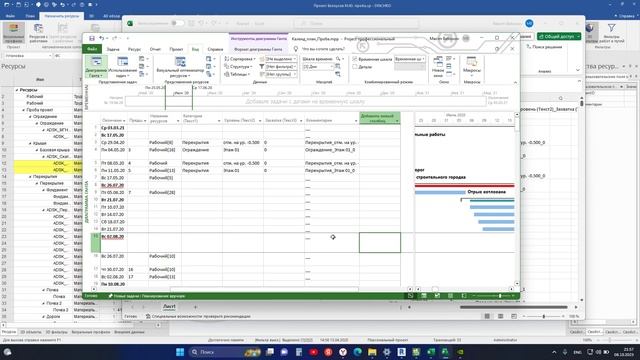Open the filter combo box showing No Filter
The image size is (640, 360).
(x=281, y=67)
